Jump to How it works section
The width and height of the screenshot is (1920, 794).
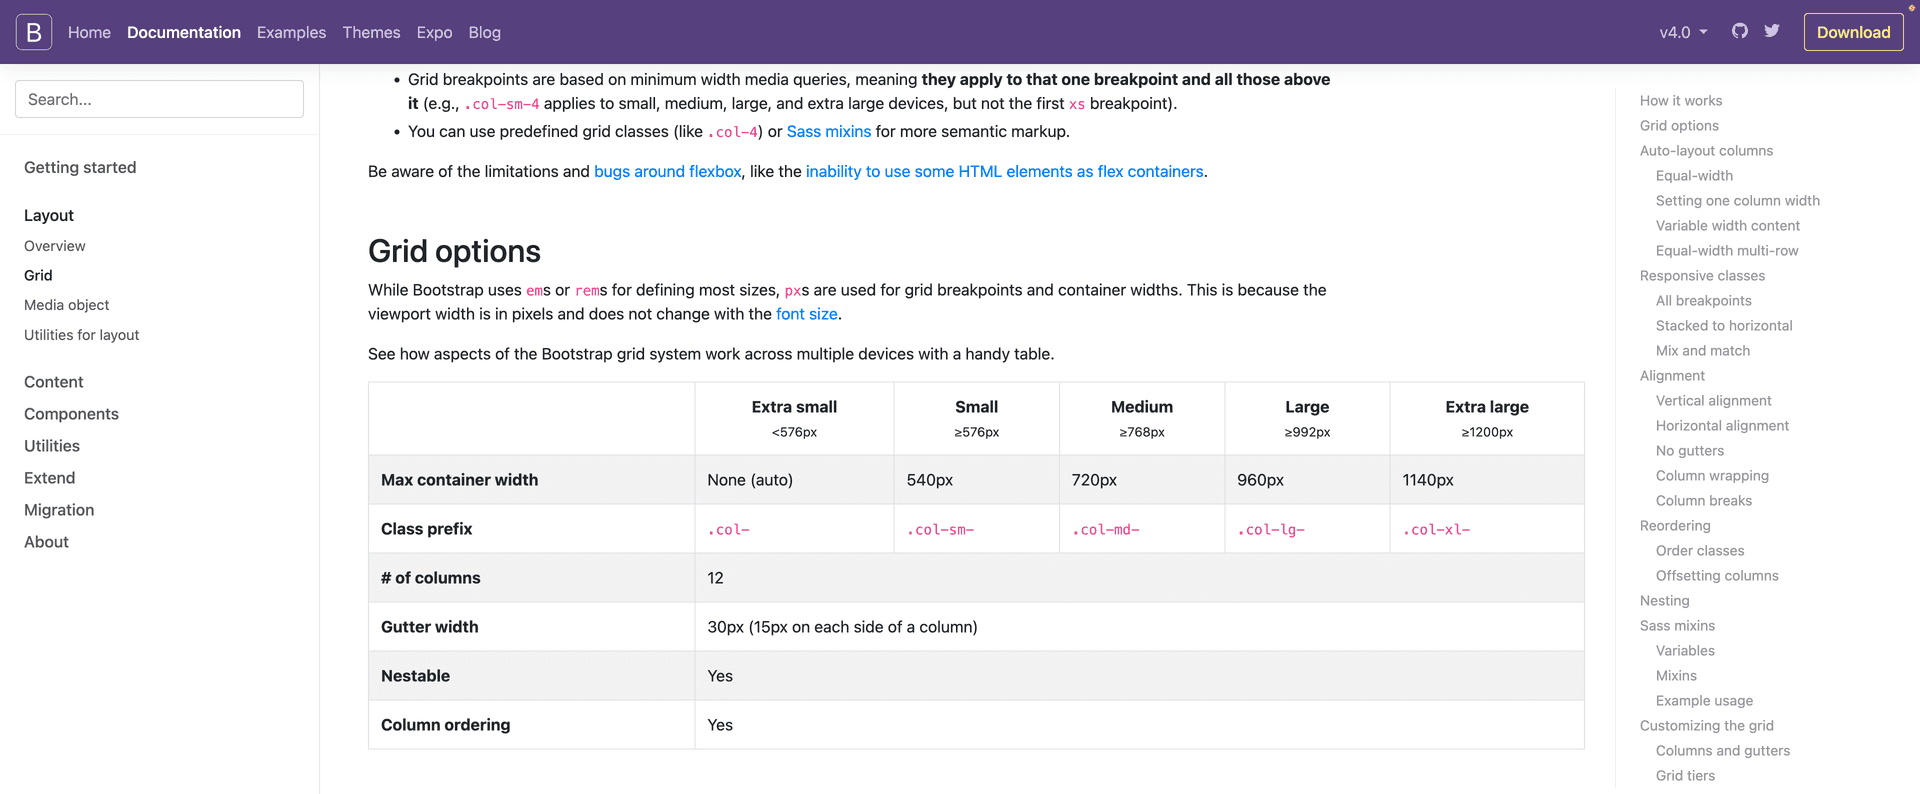tap(1681, 101)
